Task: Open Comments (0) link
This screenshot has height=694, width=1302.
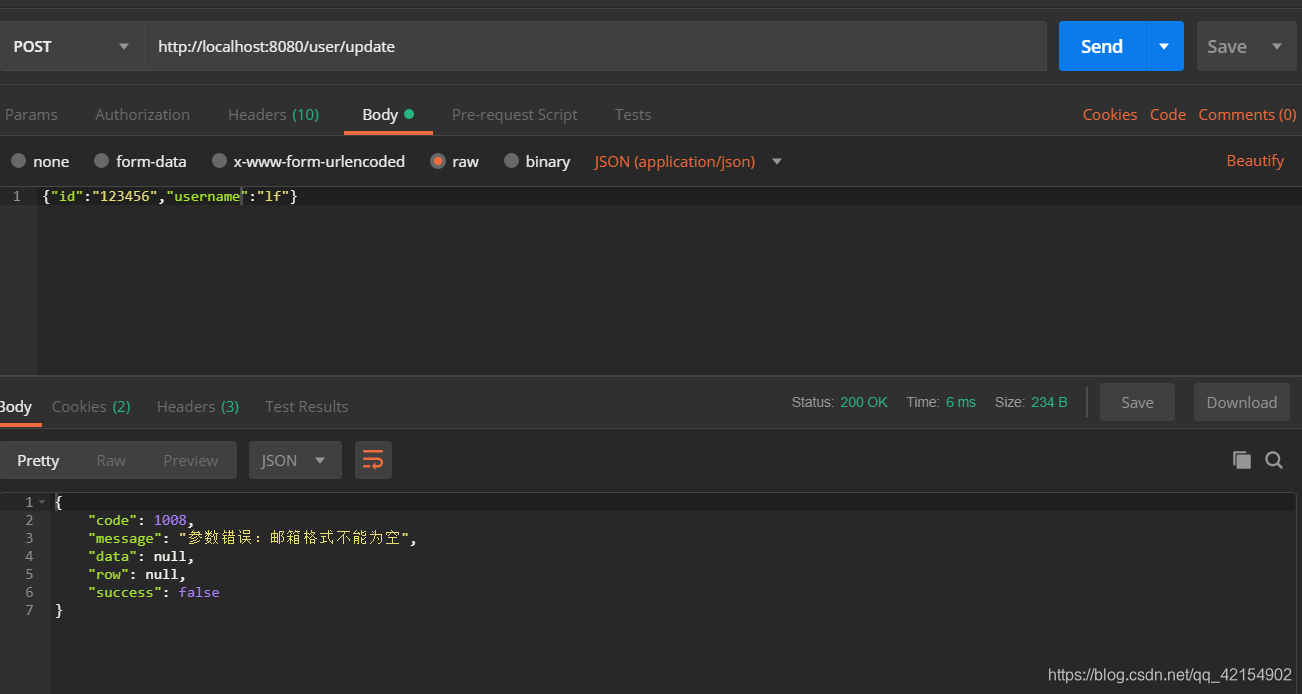Action: [1247, 114]
